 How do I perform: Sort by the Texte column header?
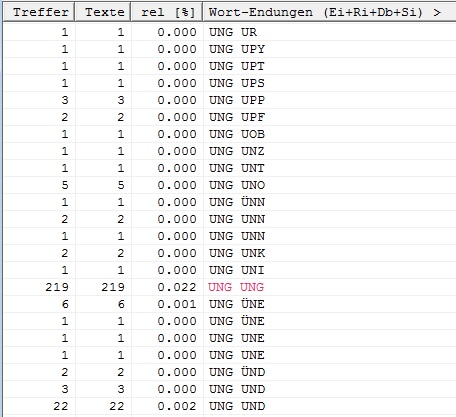tap(103, 12)
